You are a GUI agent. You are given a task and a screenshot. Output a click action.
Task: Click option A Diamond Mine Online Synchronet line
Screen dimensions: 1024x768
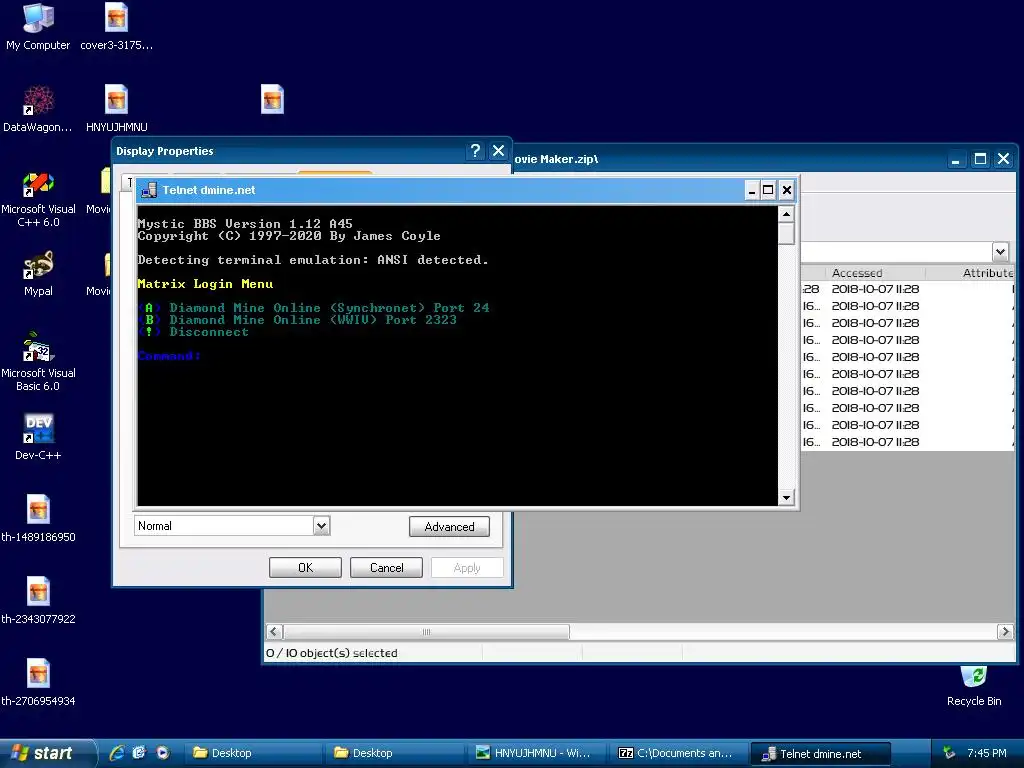(x=313, y=308)
